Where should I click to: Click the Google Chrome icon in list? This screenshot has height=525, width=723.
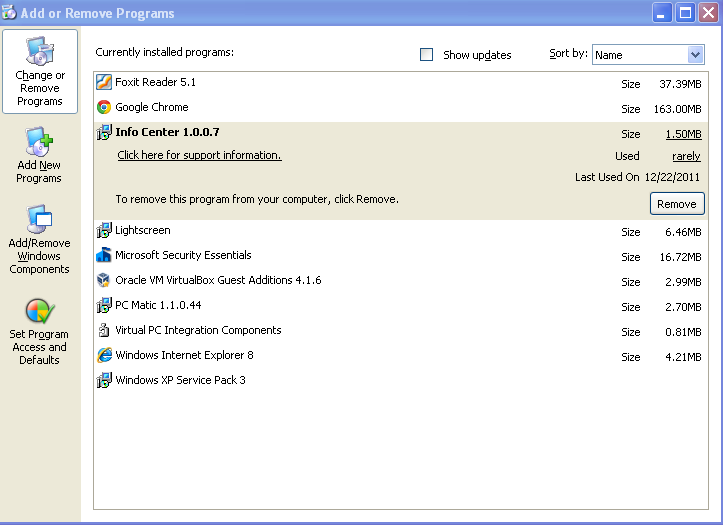pos(104,108)
